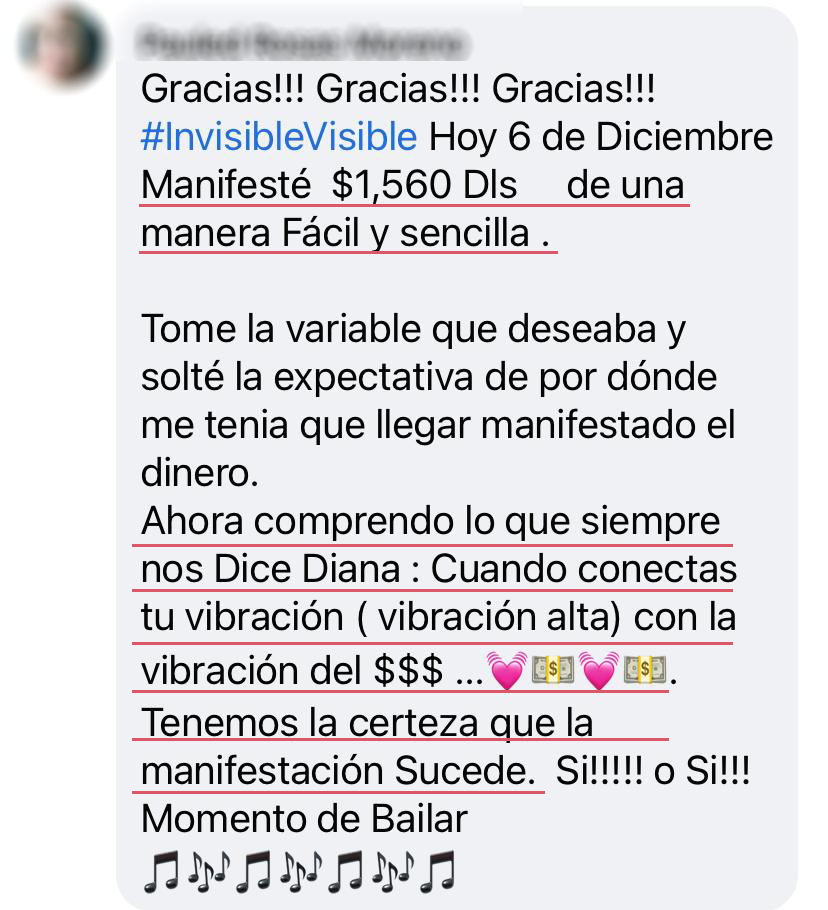Click the first pink heart emoji
828x910 pixels.
pyautogui.click(x=507, y=670)
